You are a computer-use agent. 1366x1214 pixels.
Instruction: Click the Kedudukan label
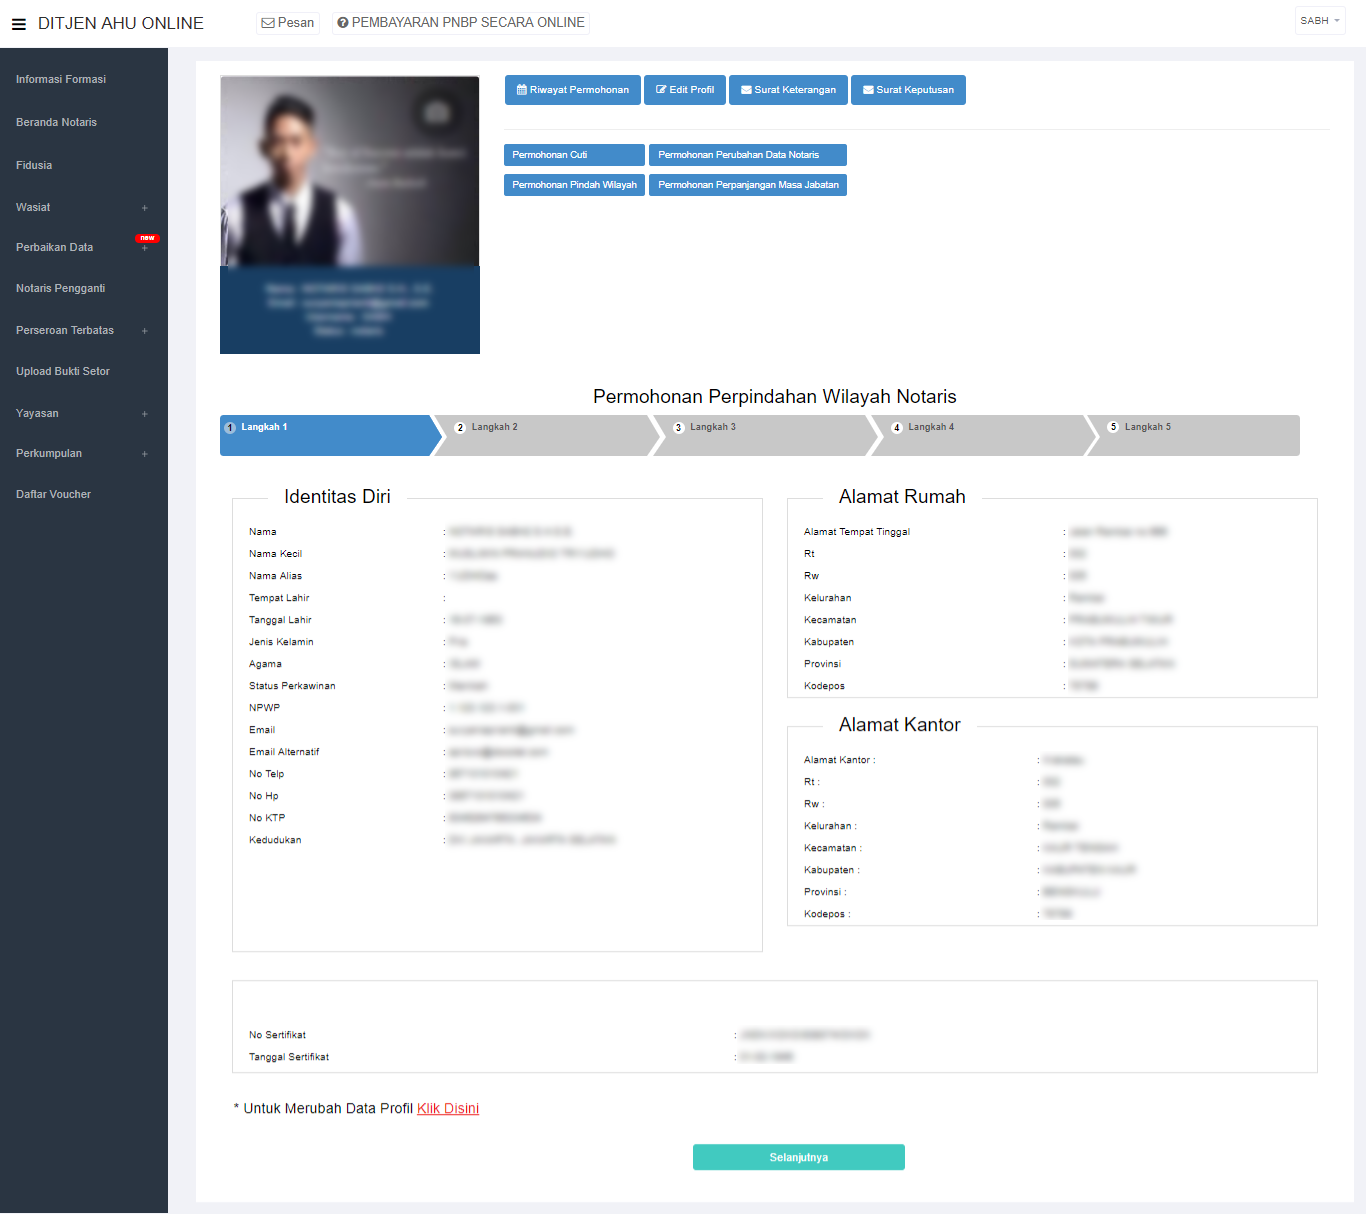(275, 840)
